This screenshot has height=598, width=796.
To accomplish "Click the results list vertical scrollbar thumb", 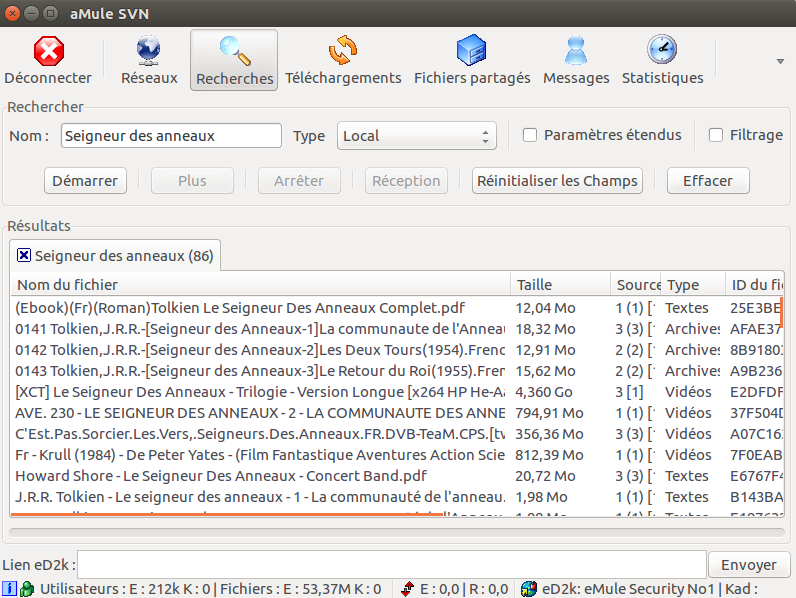I will point(781,312).
